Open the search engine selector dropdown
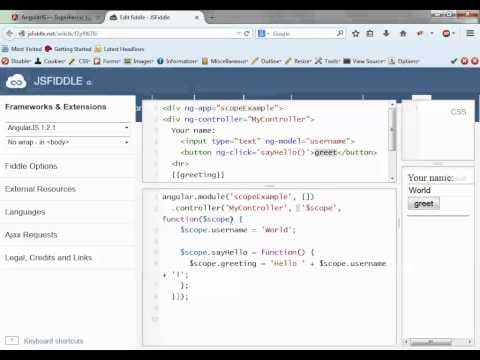This screenshot has width=480, height=360. (264, 34)
